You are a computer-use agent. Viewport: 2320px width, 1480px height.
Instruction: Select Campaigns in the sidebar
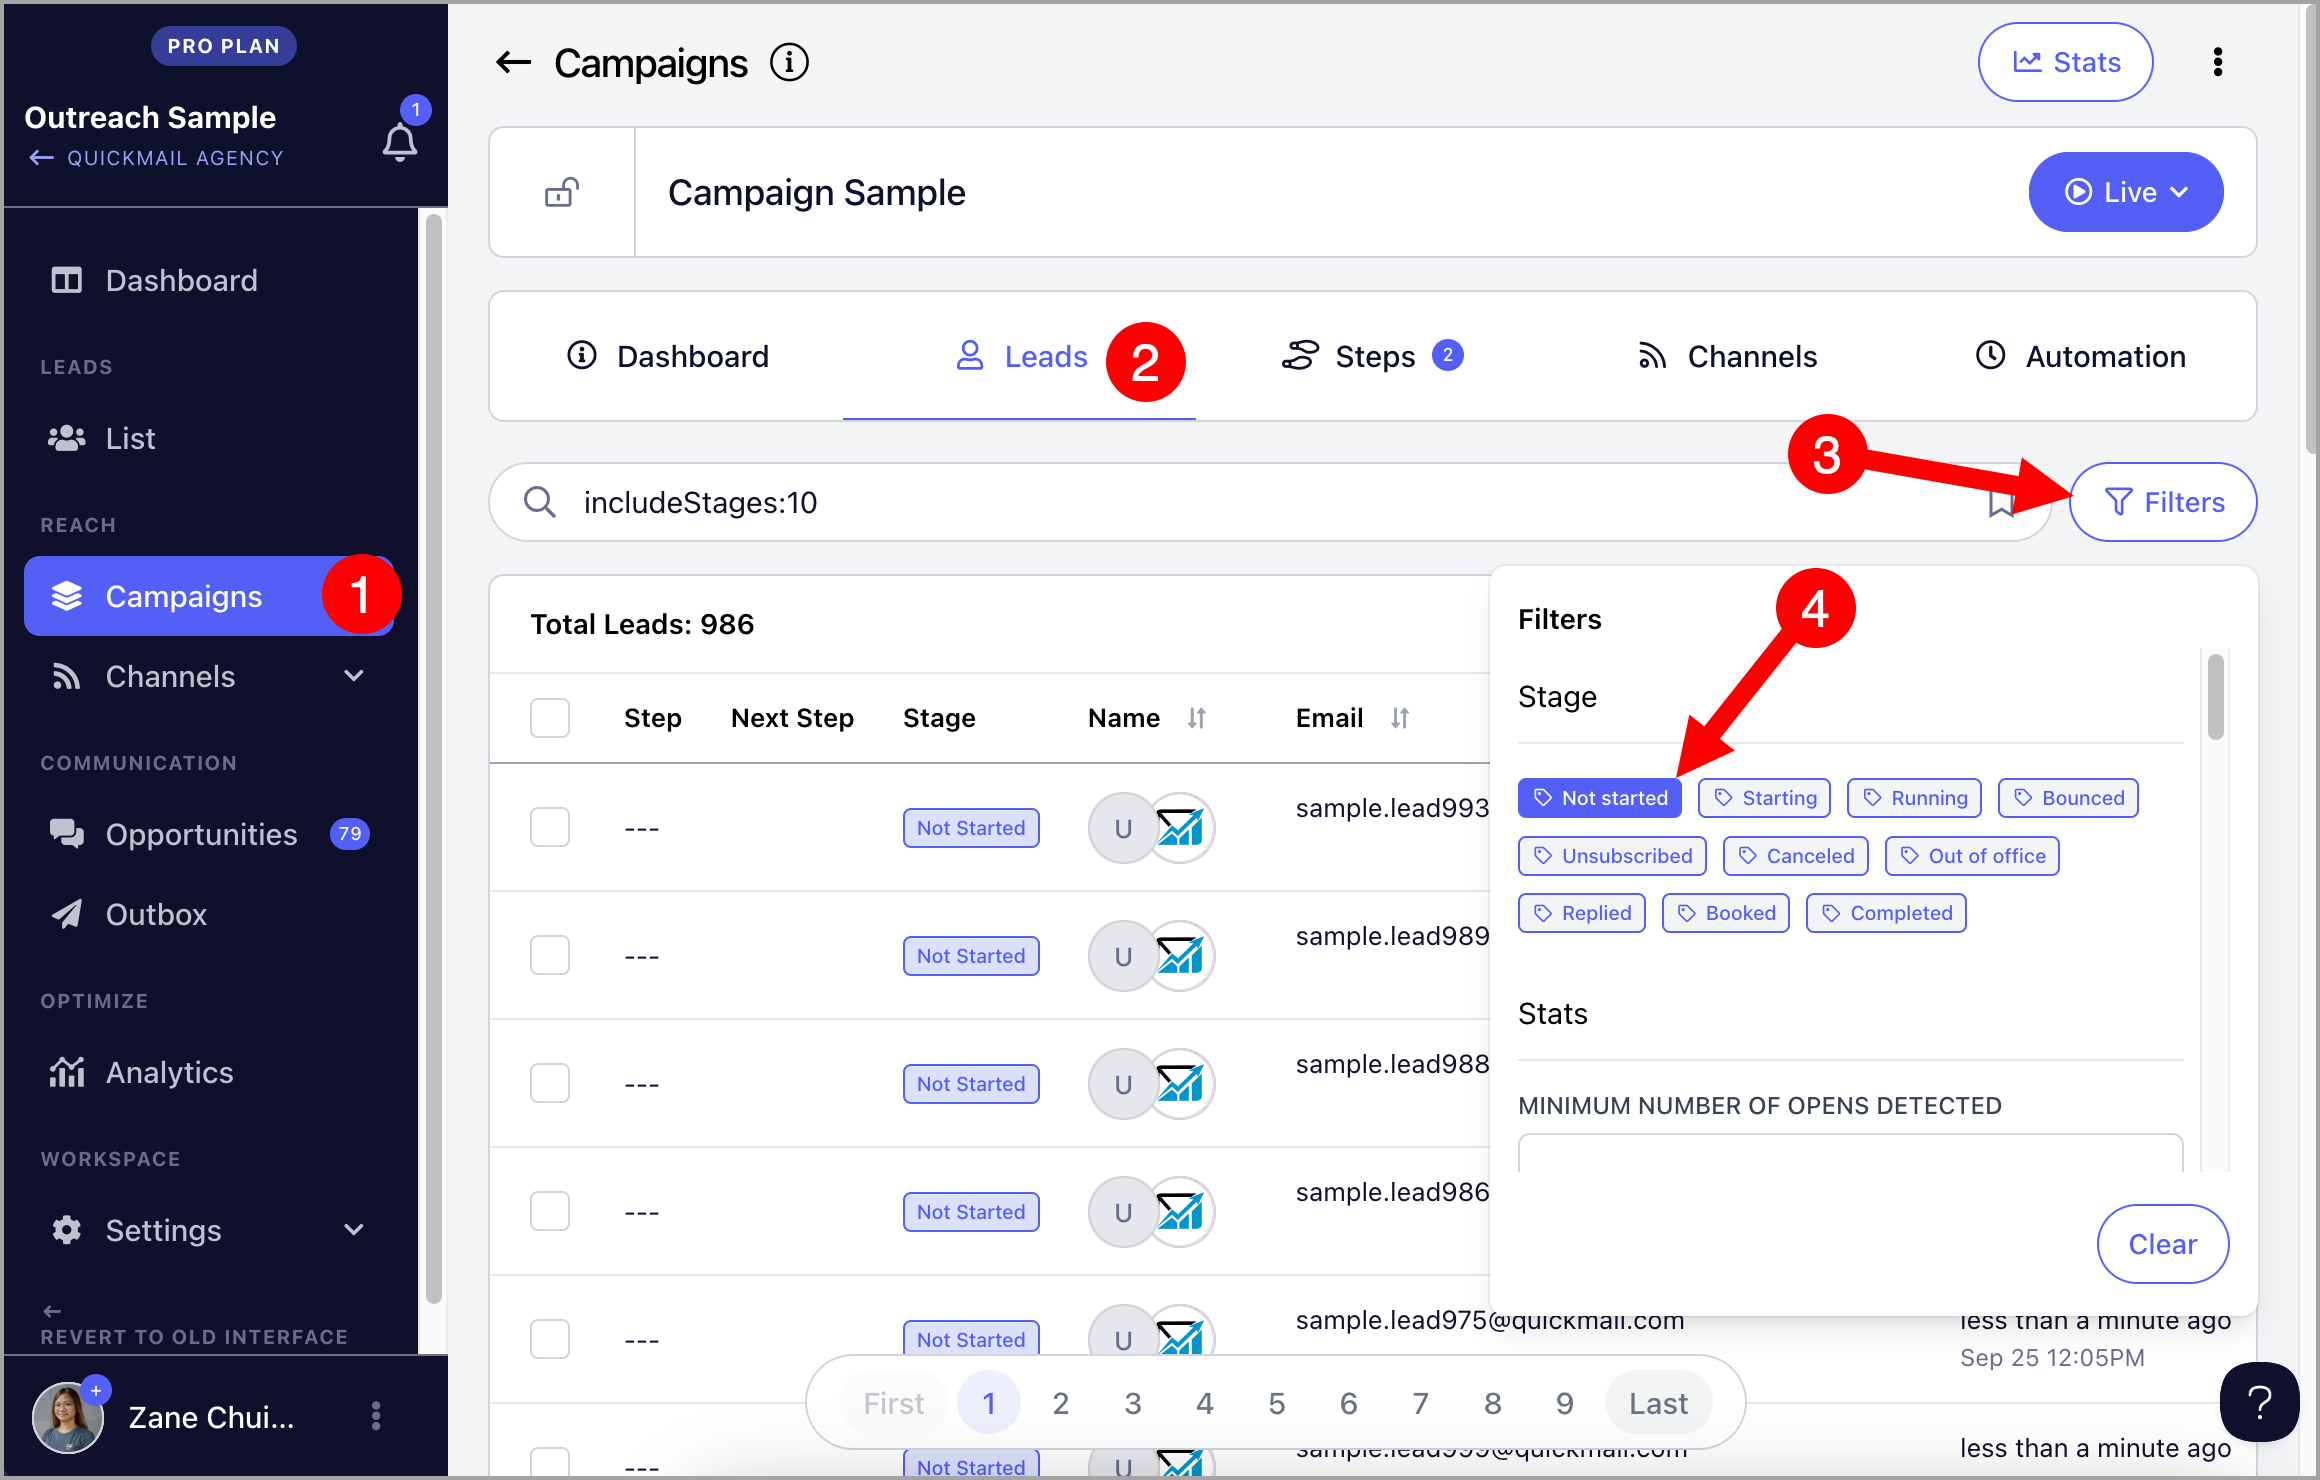tap(208, 596)
